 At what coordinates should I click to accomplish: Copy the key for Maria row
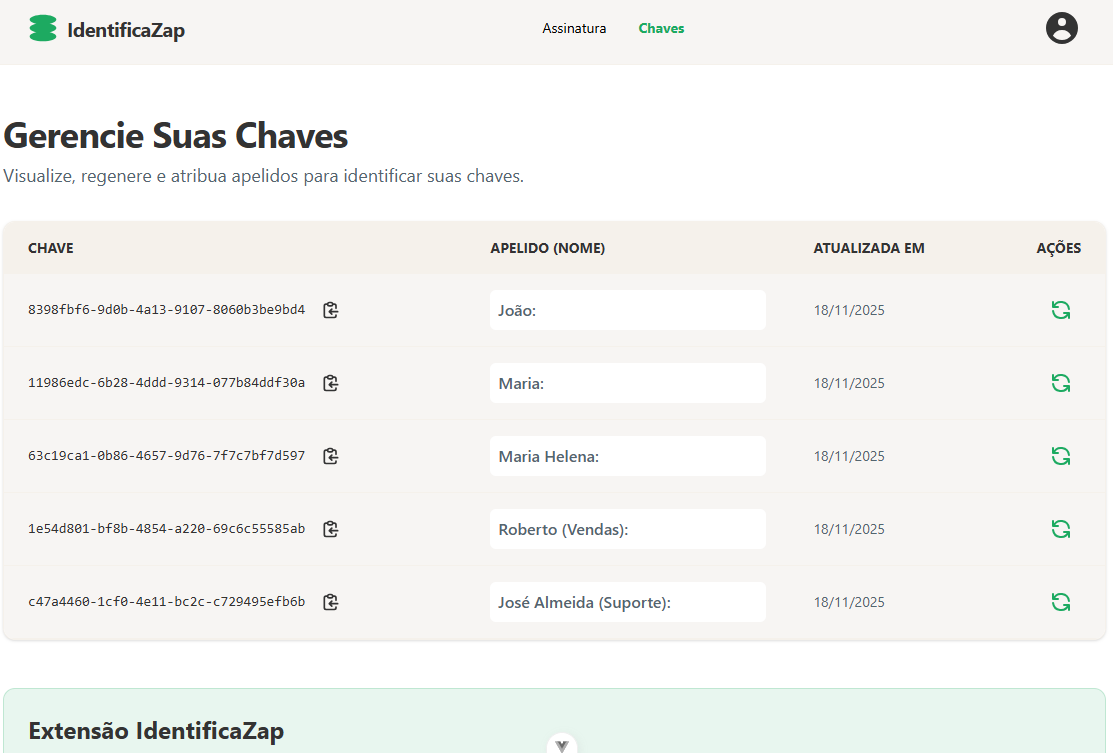(x=331, y=383)
